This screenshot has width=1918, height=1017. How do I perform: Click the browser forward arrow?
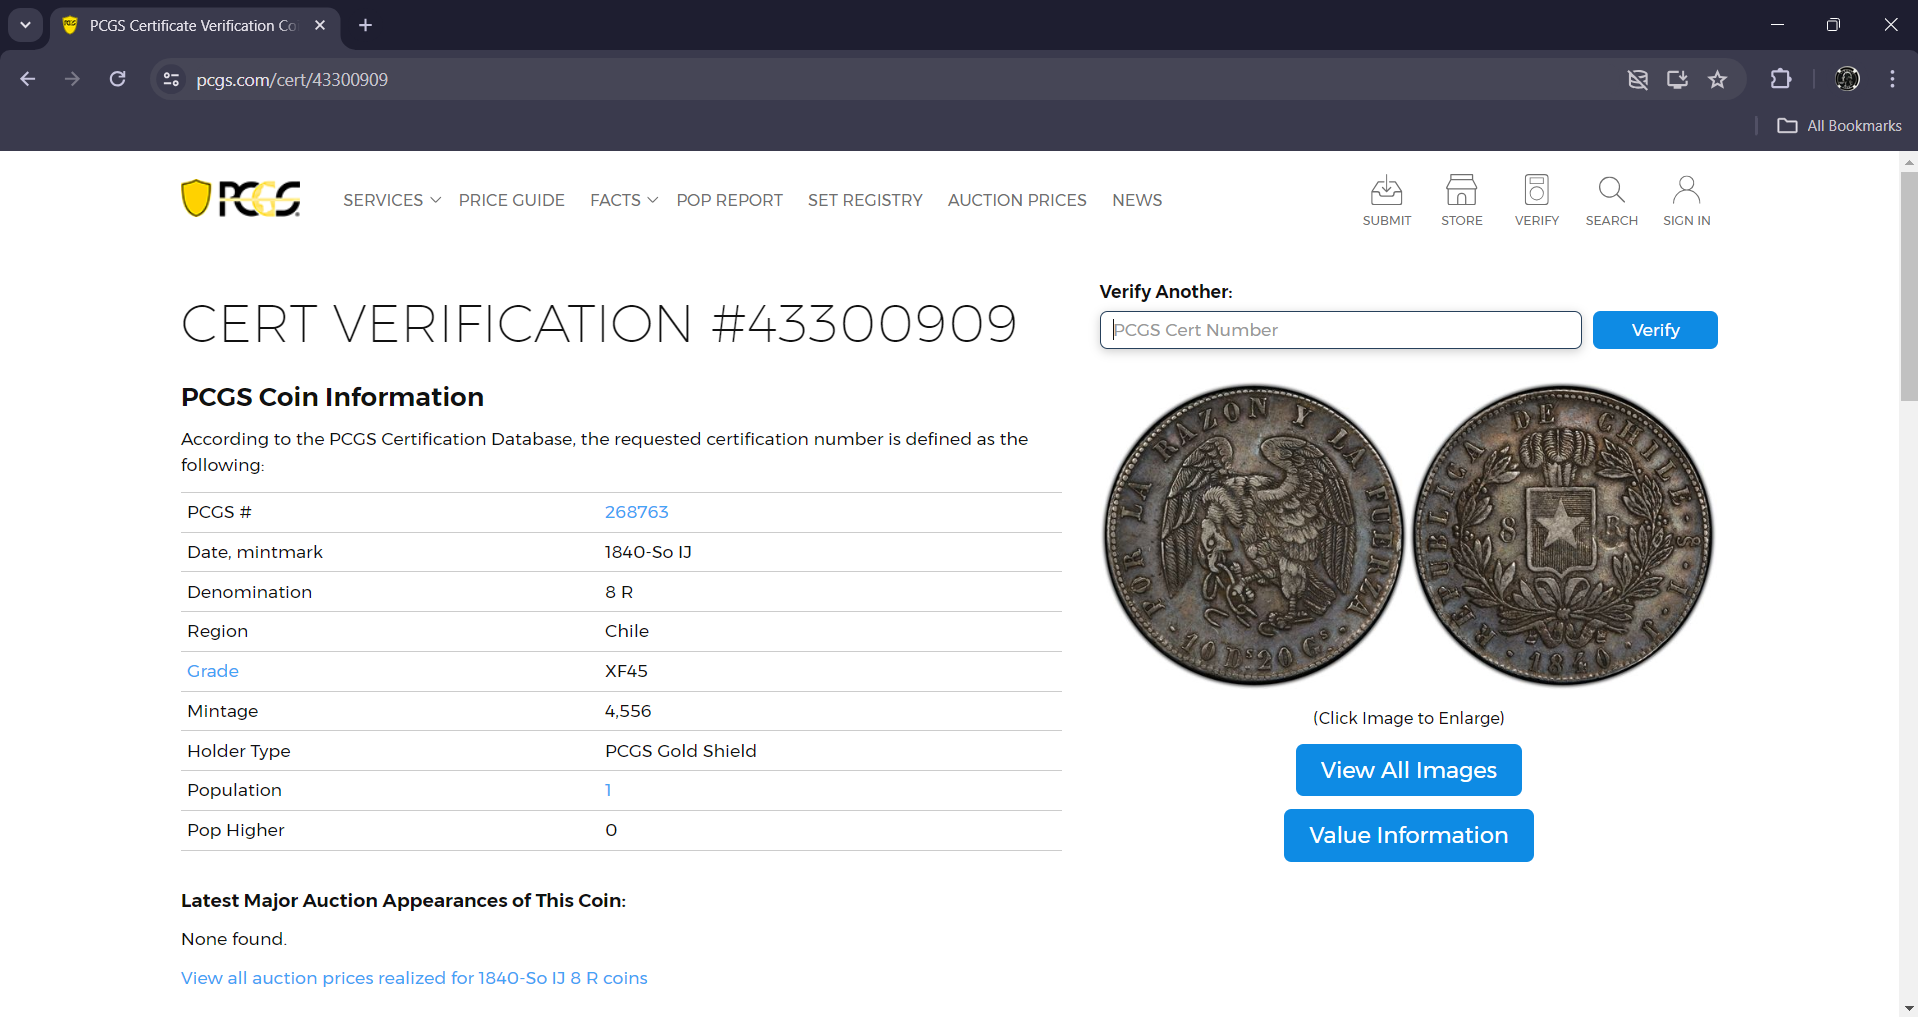pyautogui.click(x=72, y=79)
